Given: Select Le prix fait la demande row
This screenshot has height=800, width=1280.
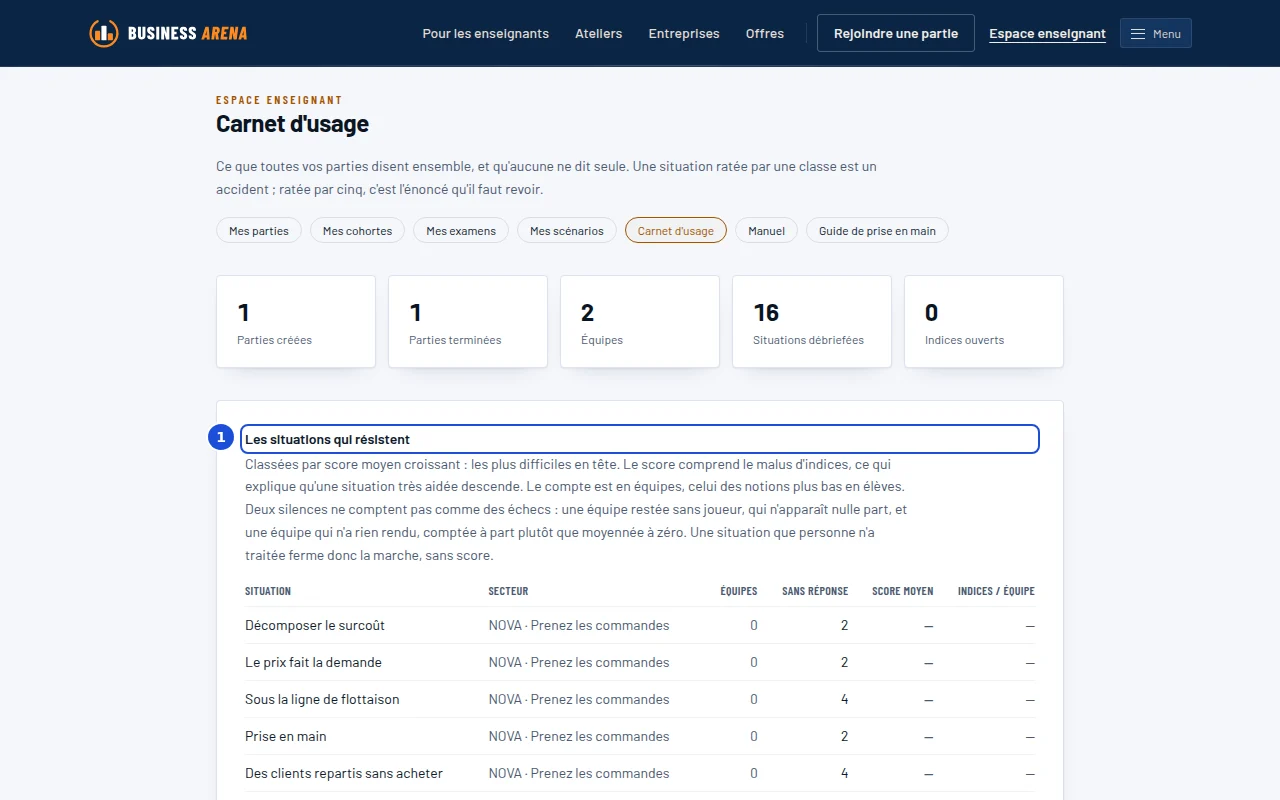Looking at the screenshot, I should pos(640,662).
